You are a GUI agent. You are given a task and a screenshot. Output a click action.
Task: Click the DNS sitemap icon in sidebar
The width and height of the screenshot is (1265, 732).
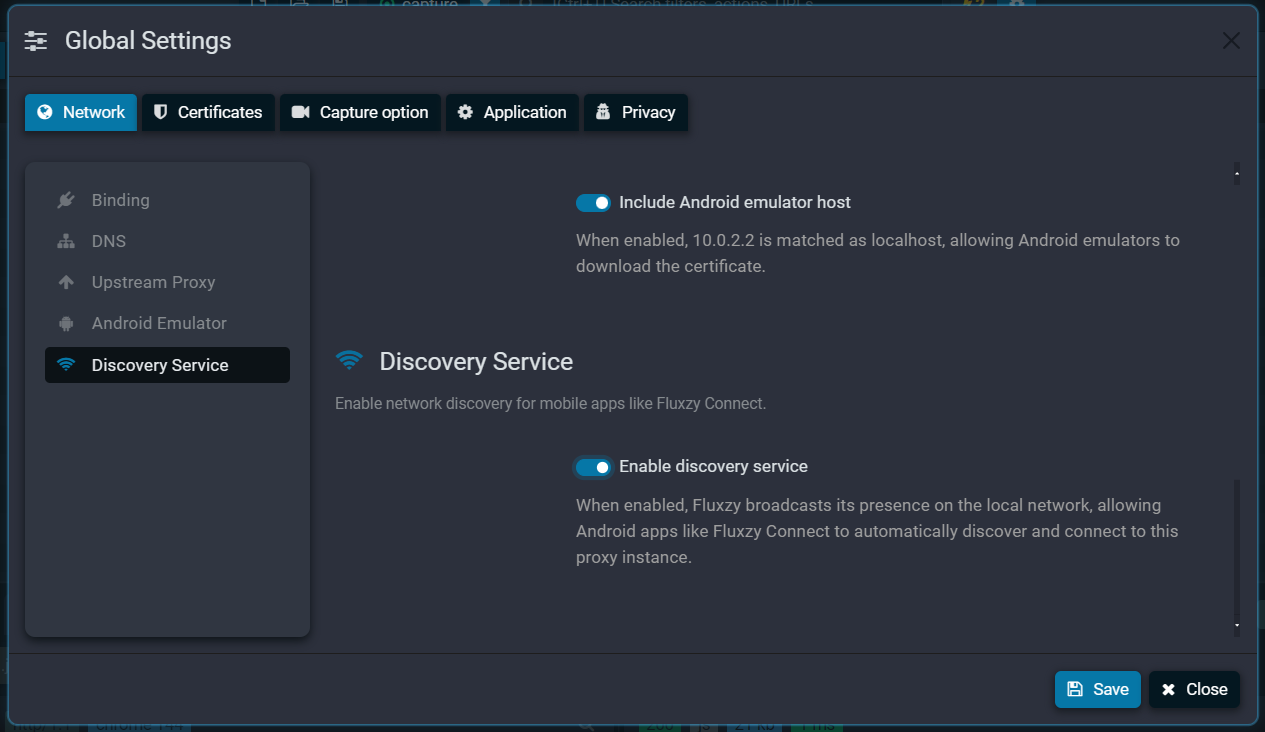[x=64, y=240]
